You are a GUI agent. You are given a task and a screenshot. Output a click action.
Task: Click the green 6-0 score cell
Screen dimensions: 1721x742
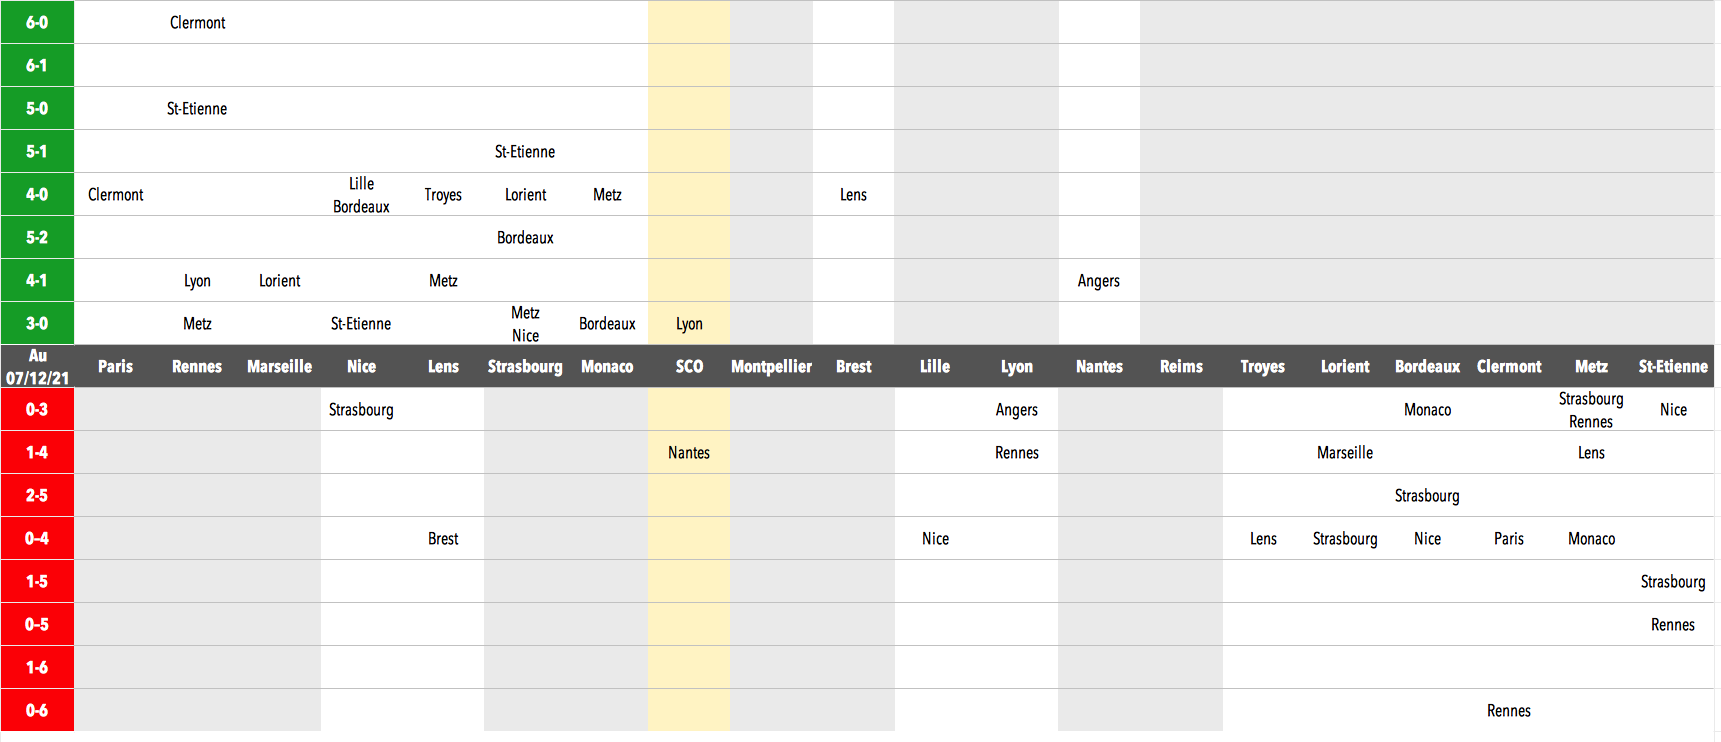pyautogui.click(x=37, y=22)
